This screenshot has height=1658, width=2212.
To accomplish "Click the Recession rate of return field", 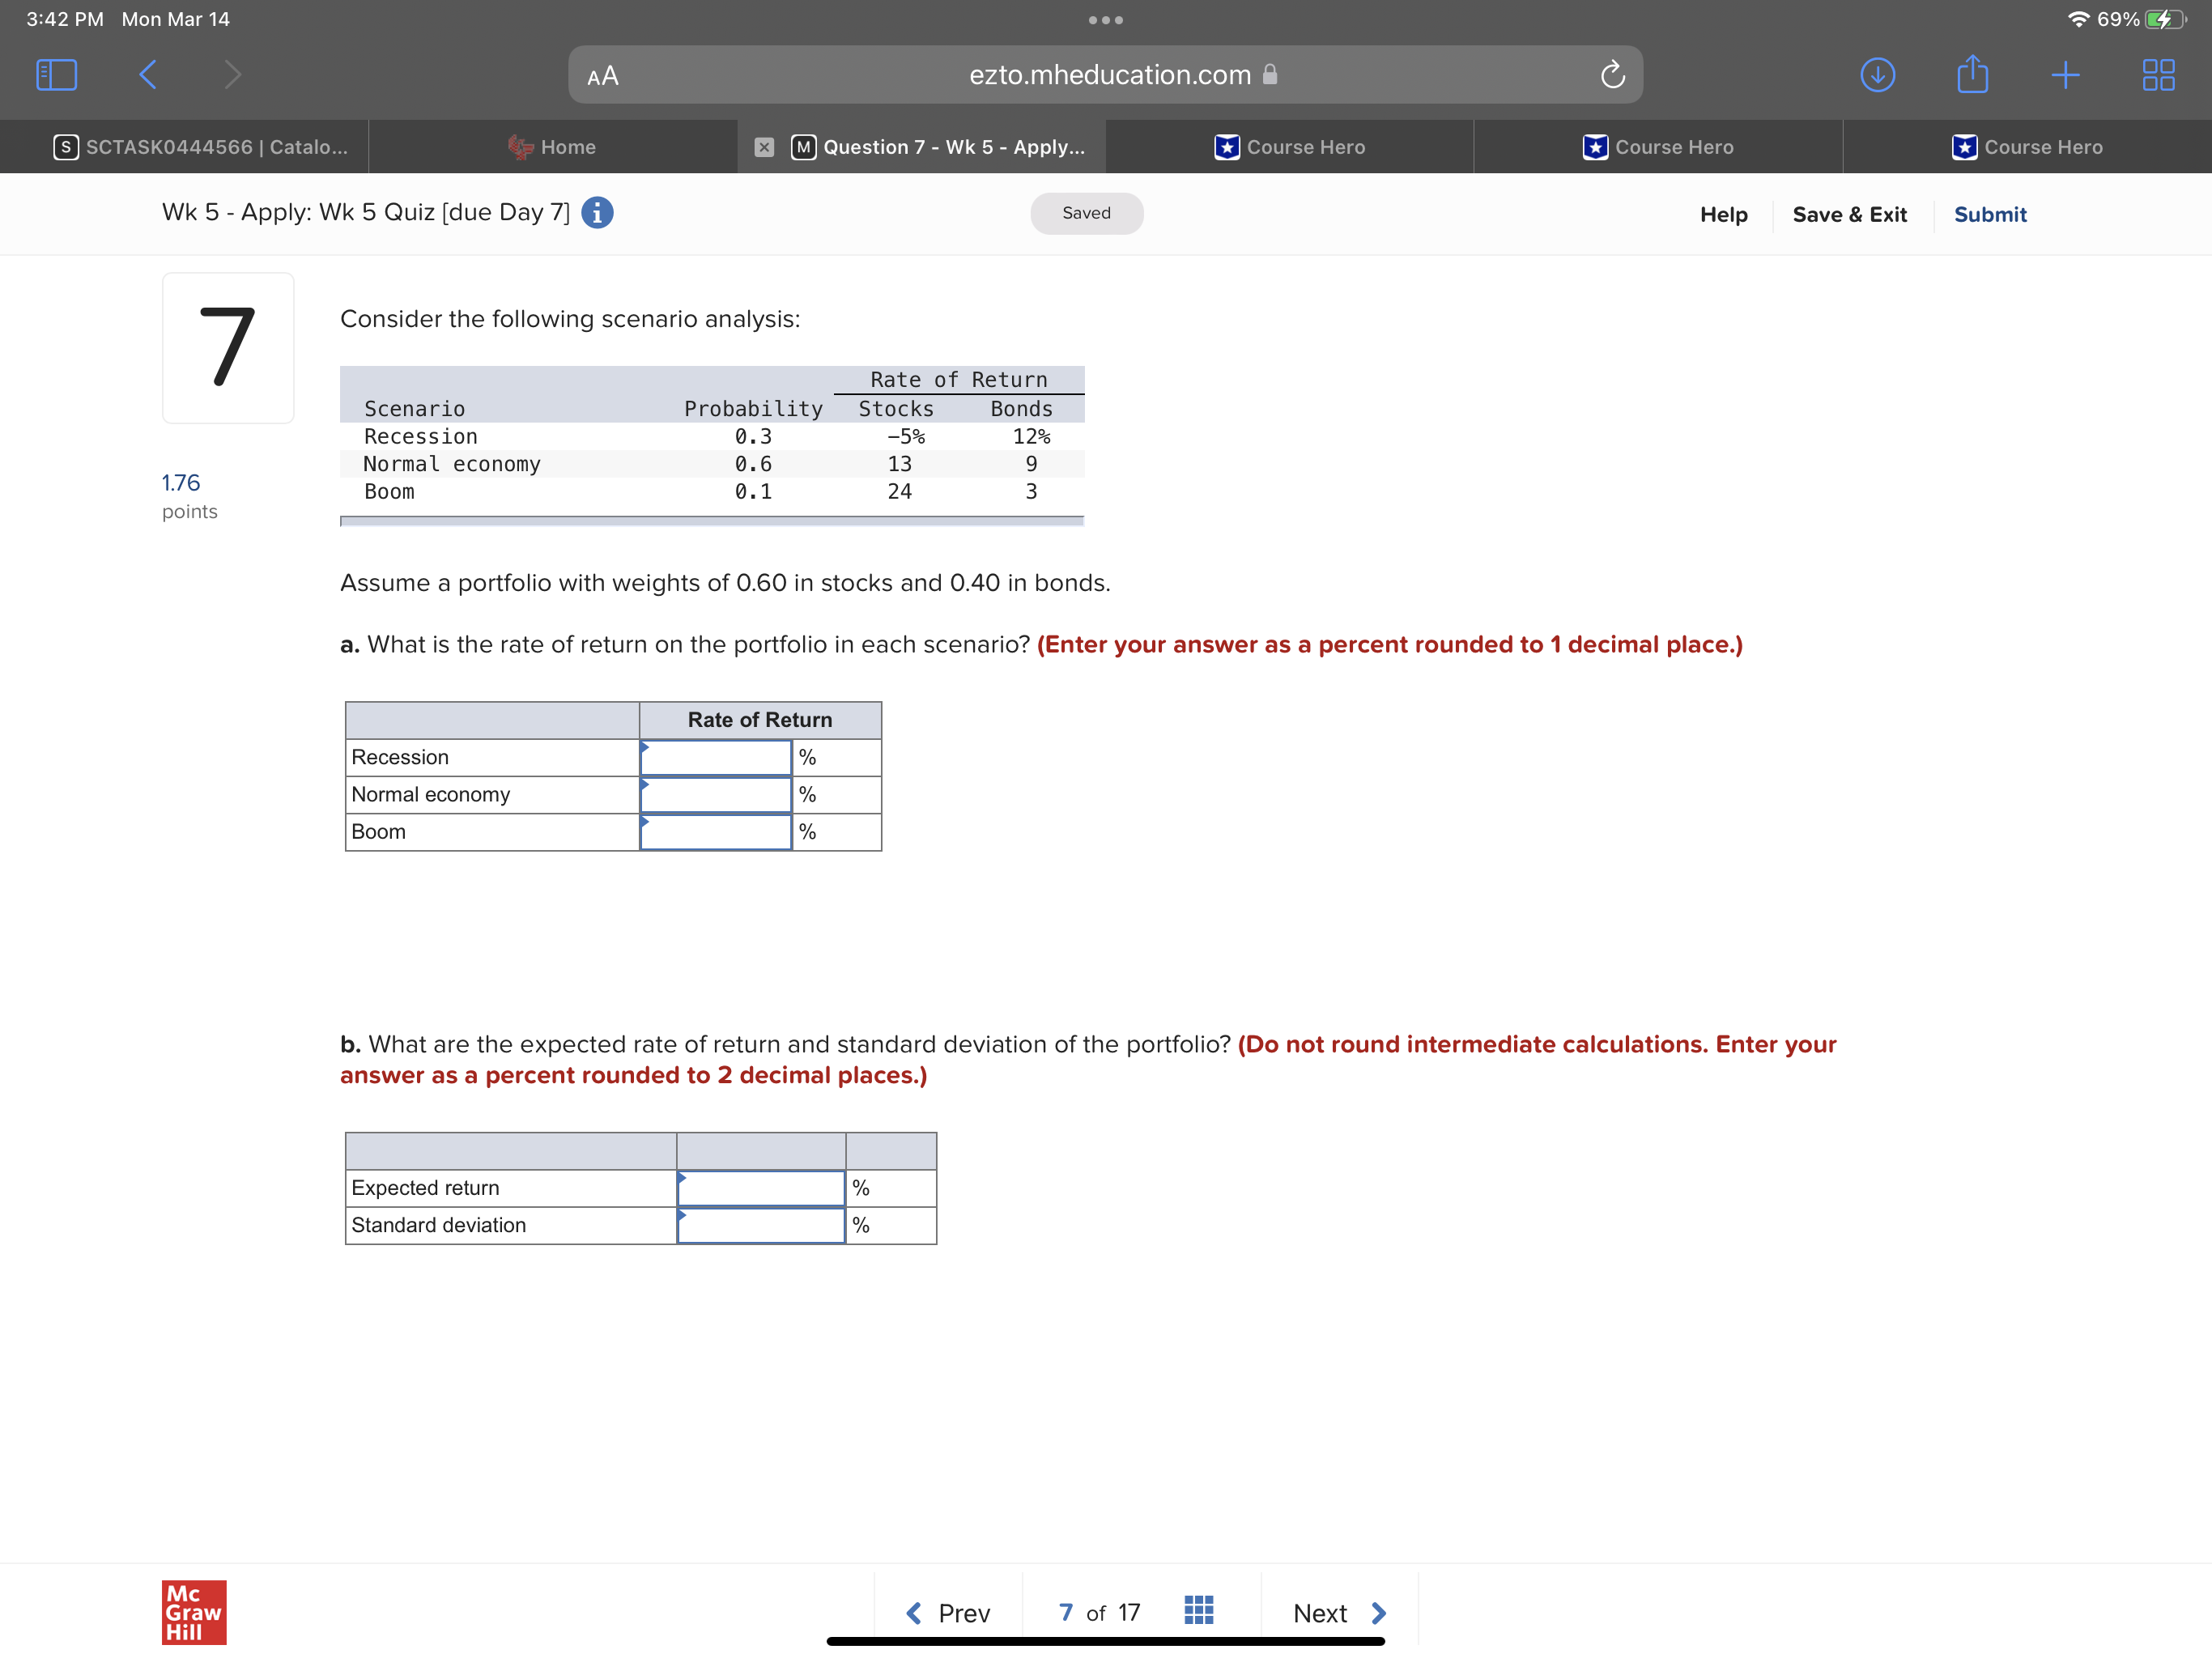I will coord(716,758).
